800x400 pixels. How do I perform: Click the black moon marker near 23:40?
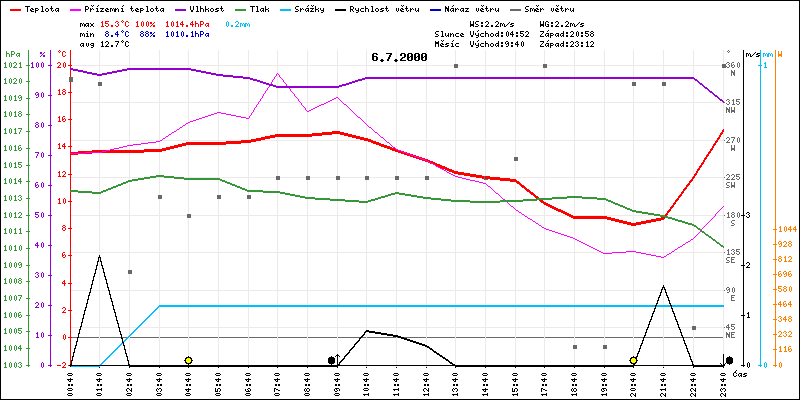point(729,360)
